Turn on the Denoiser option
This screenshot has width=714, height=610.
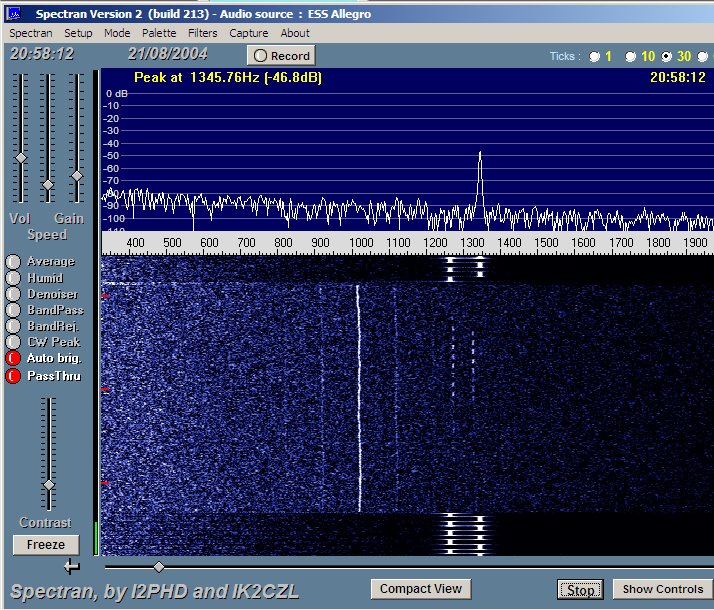(x=13, y=294)
